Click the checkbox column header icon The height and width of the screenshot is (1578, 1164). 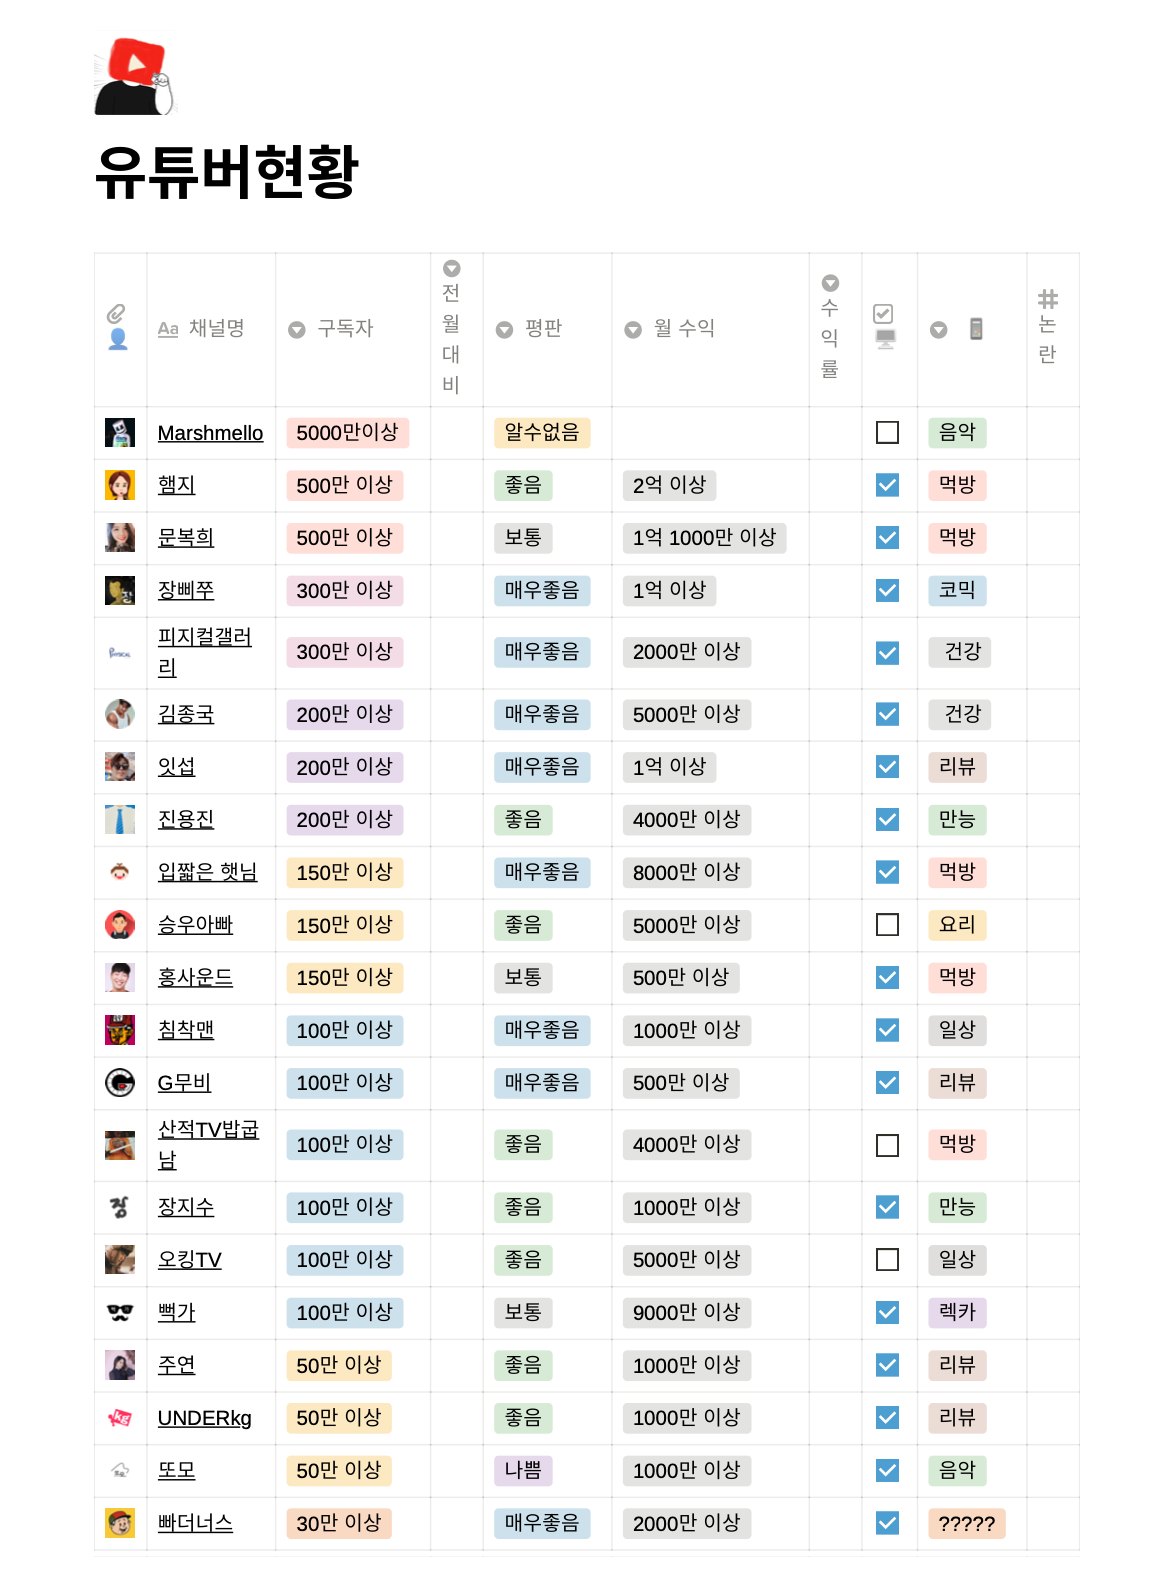point(883,314)
